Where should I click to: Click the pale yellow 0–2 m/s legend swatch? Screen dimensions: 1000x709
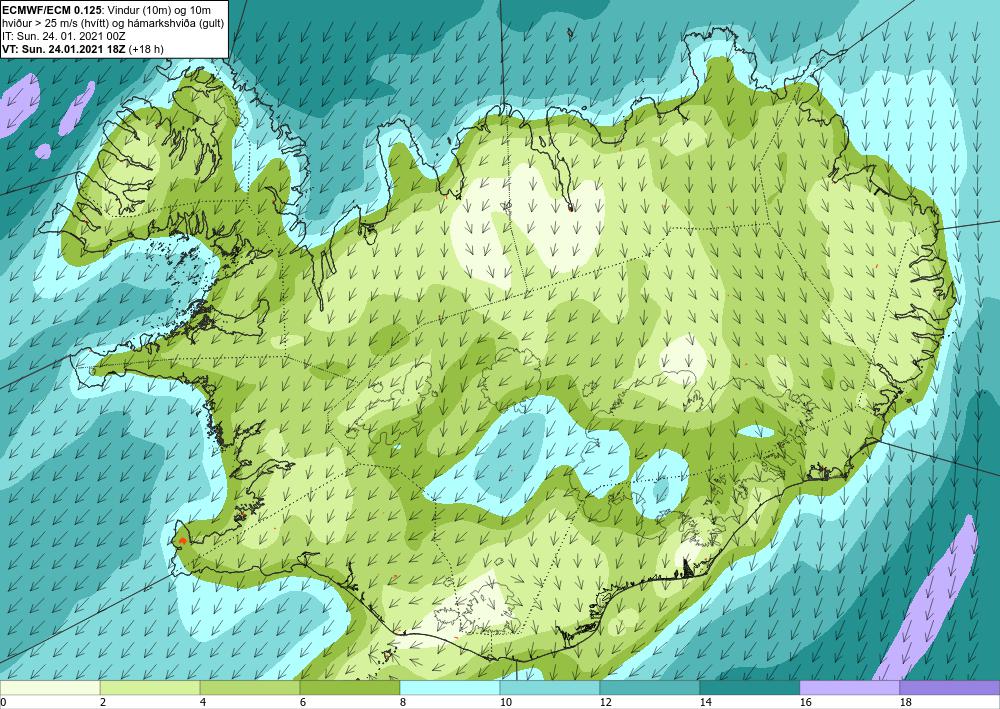(x=50, y=688)
